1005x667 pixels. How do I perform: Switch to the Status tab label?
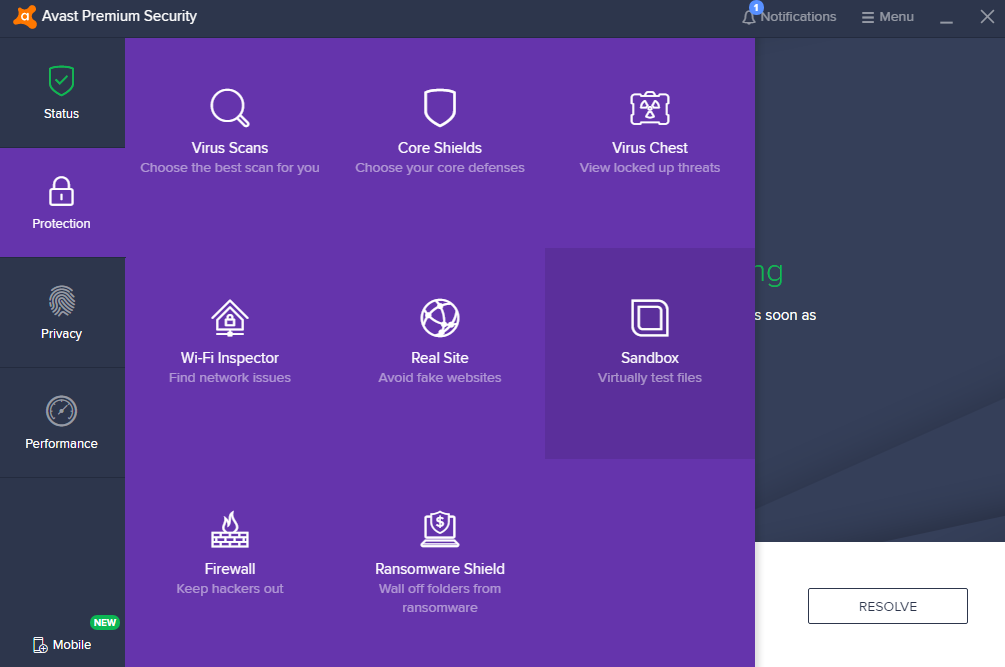pos(62,113)
